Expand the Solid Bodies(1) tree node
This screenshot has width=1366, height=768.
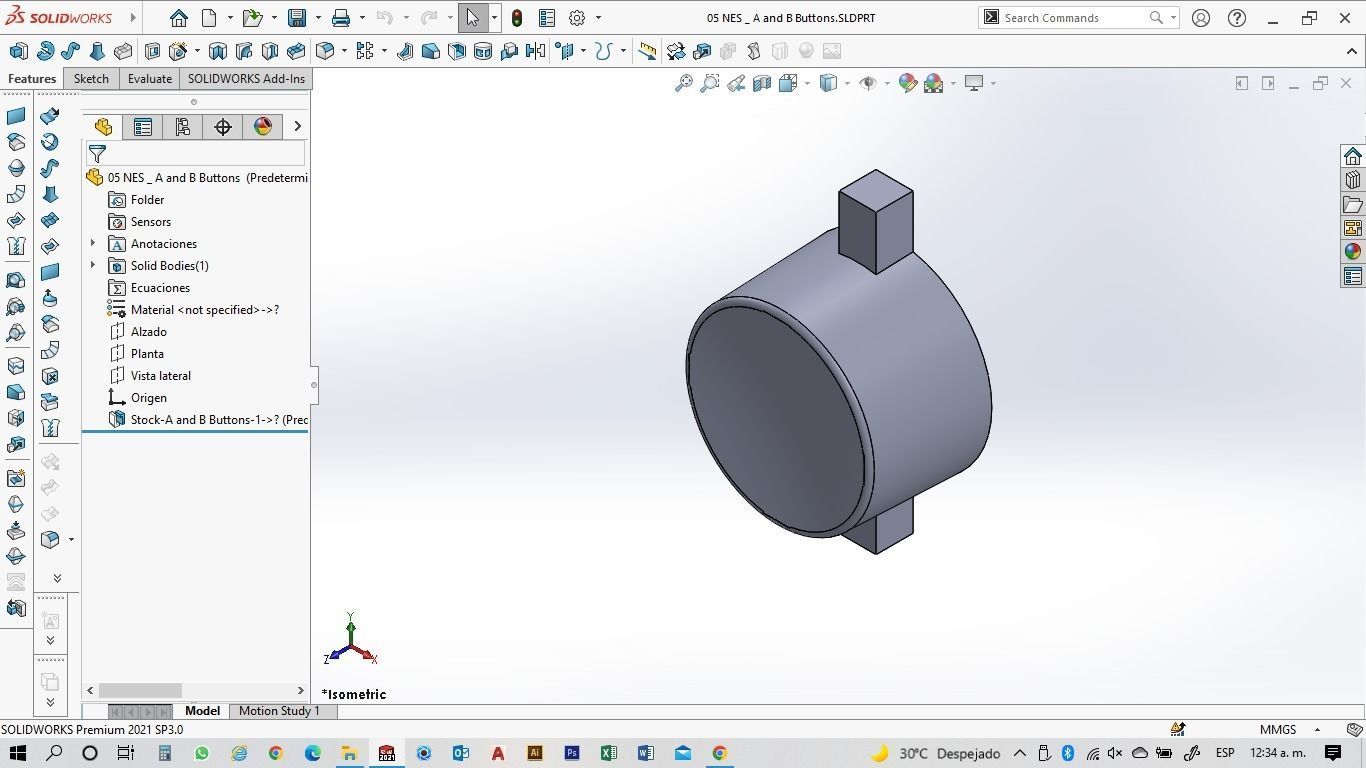(x=93, y=265)
